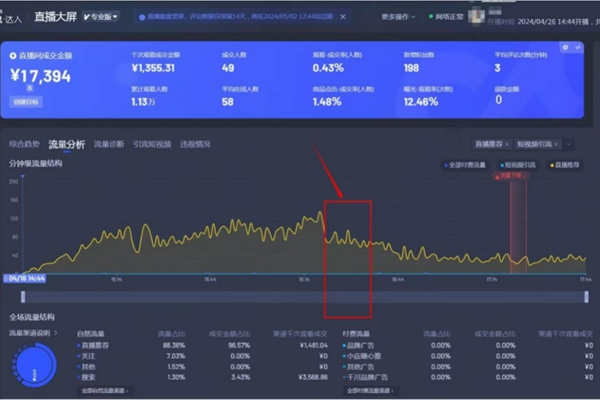Open the 违规情况 tab
Viewport: 600px width, 400px height.
(x=195, y=144)
